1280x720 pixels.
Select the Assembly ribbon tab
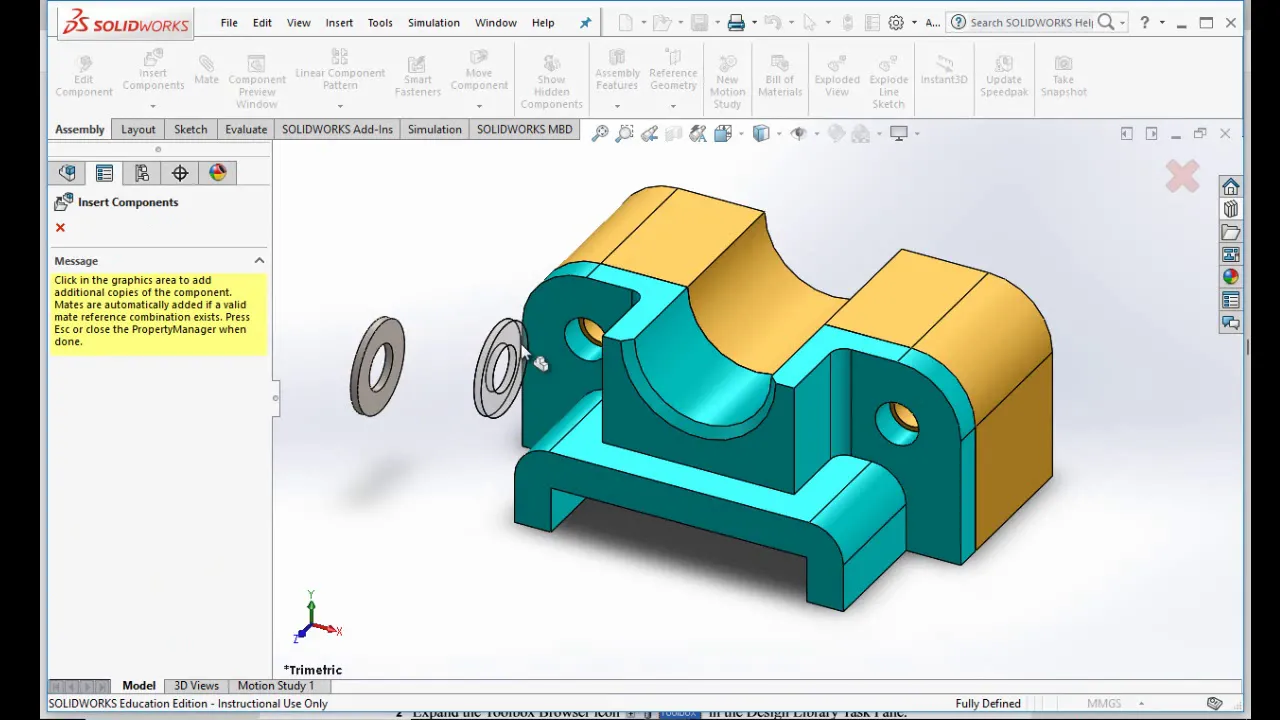(79, 129)
